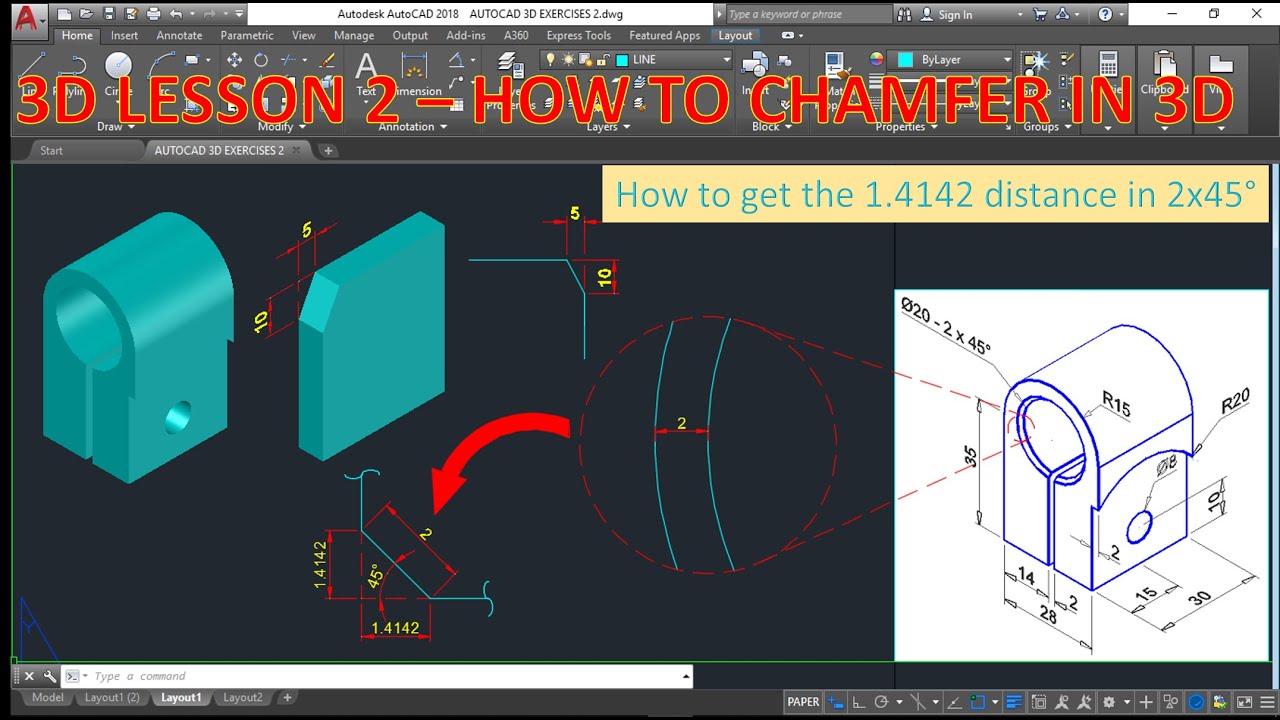Open the Help question mark icon
Image resolution: width=1280 pixels, height=720 pixels.
click(1105, 14)
